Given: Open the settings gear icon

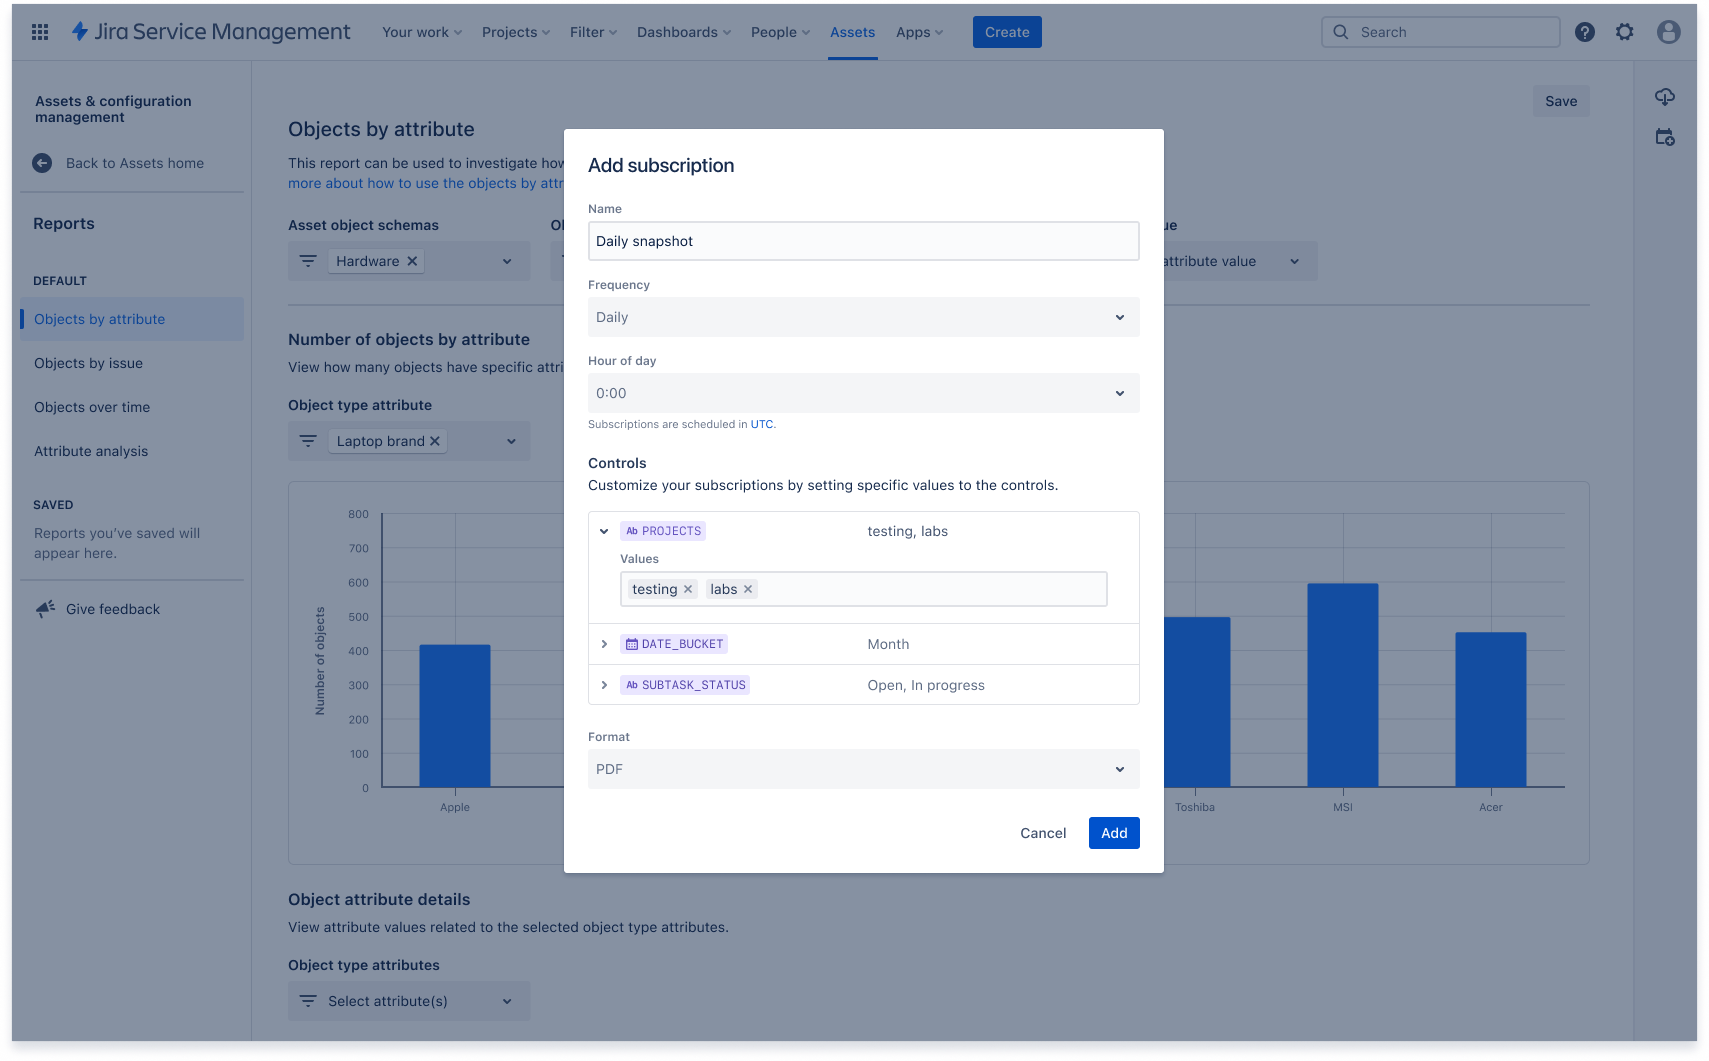Looking at the screenshot, I should point(1625,32).
